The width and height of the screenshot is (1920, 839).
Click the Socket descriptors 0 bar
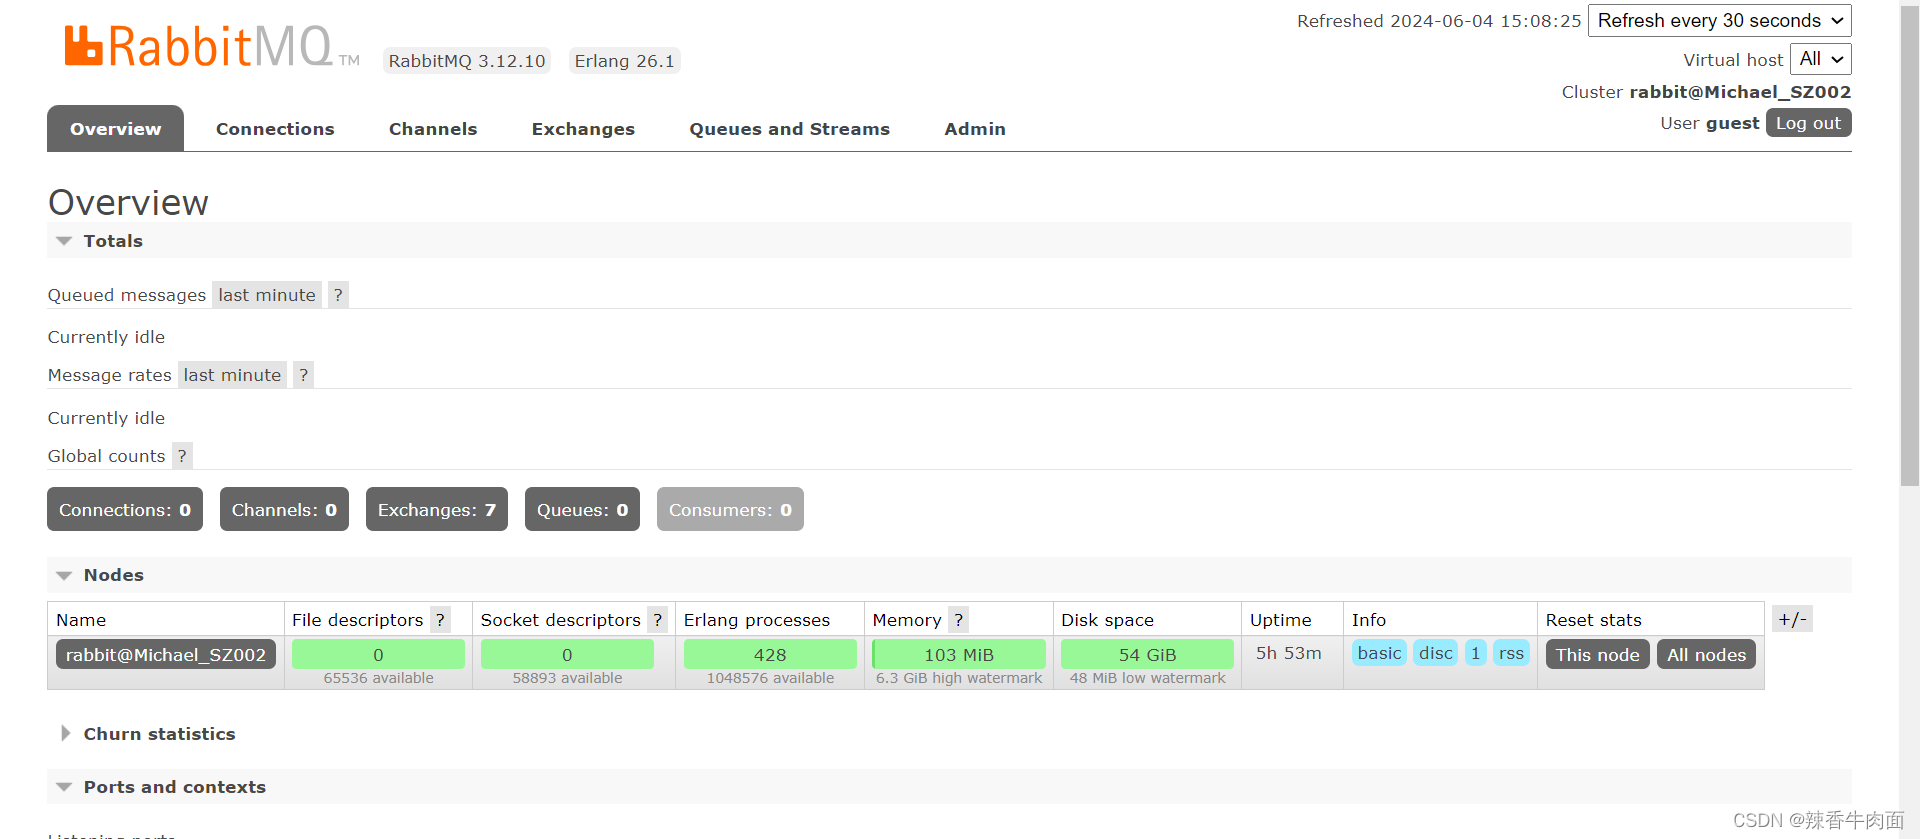pyautogui.click(x=567, y=654)
